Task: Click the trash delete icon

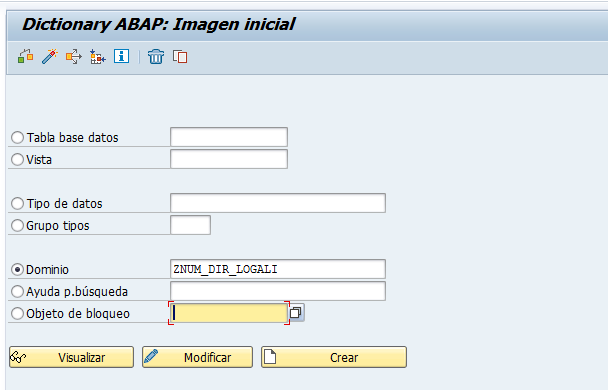Action: coord(156,56)
